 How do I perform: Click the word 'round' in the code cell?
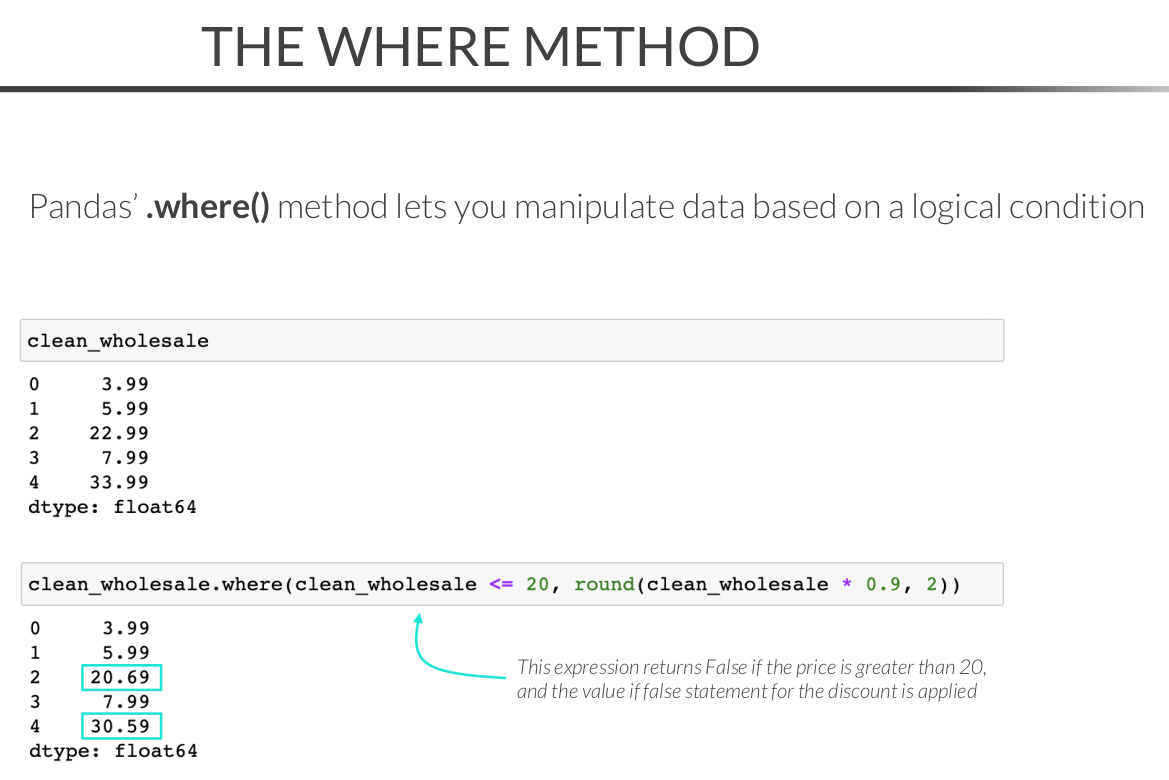[x=604, y=584]
